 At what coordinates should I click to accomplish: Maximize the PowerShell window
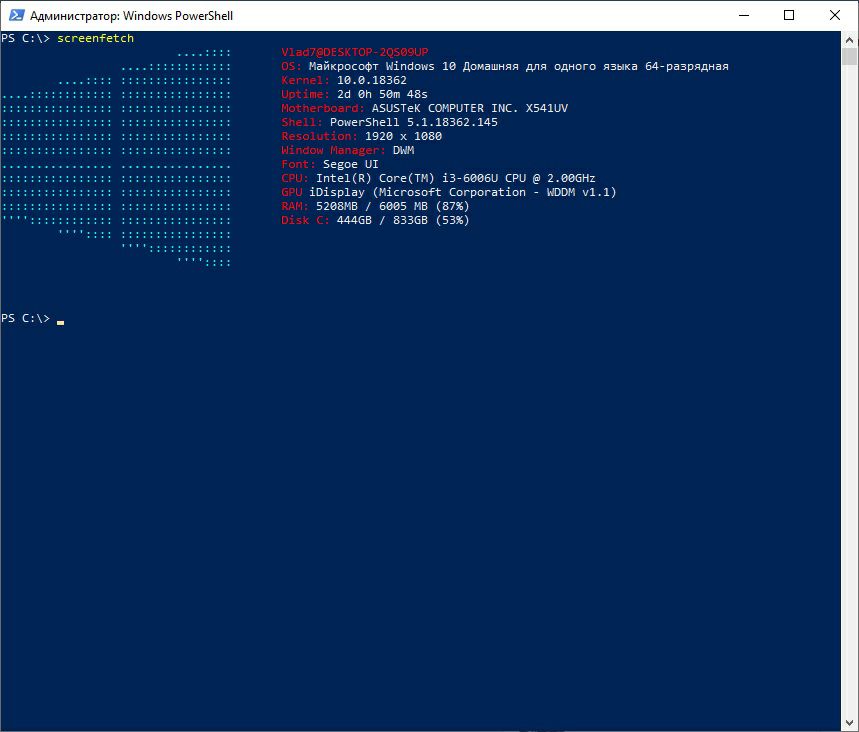(x=789, y=15)
